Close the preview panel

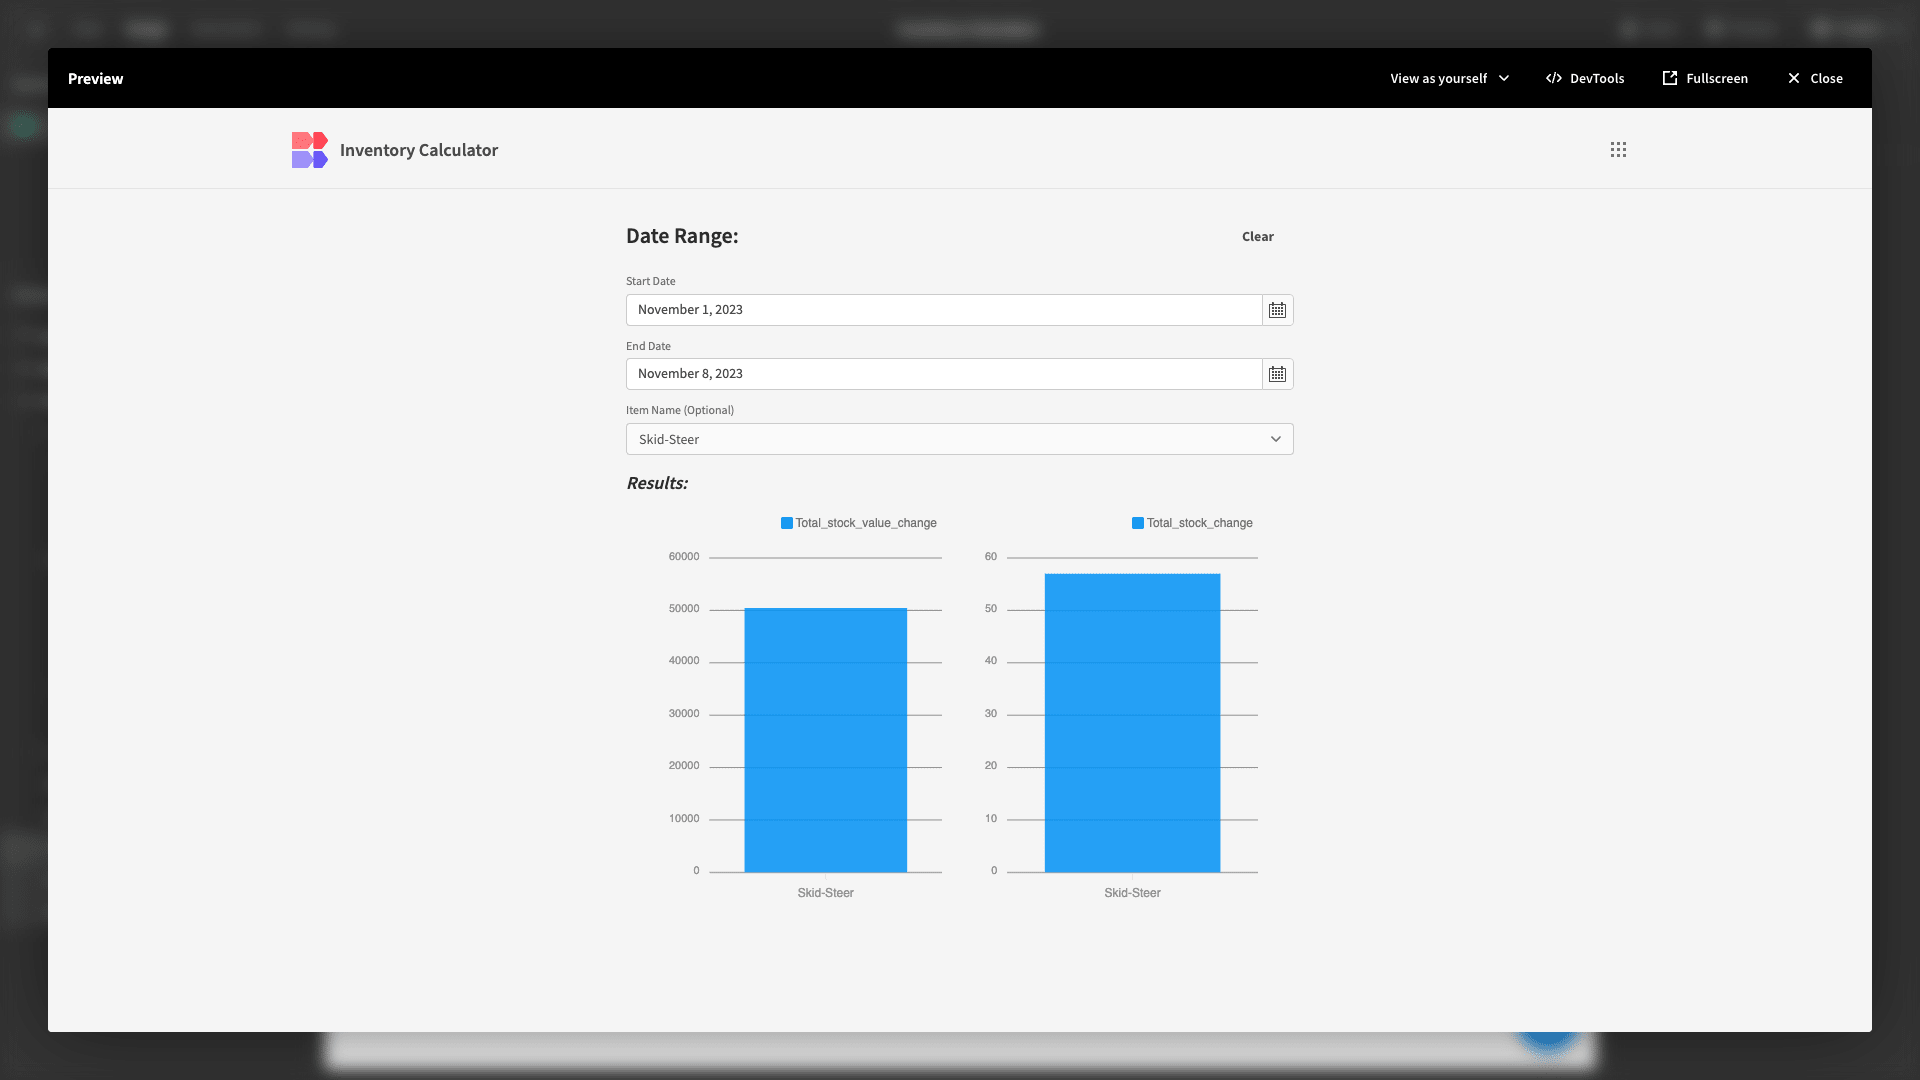click(x=1815, y=78)
